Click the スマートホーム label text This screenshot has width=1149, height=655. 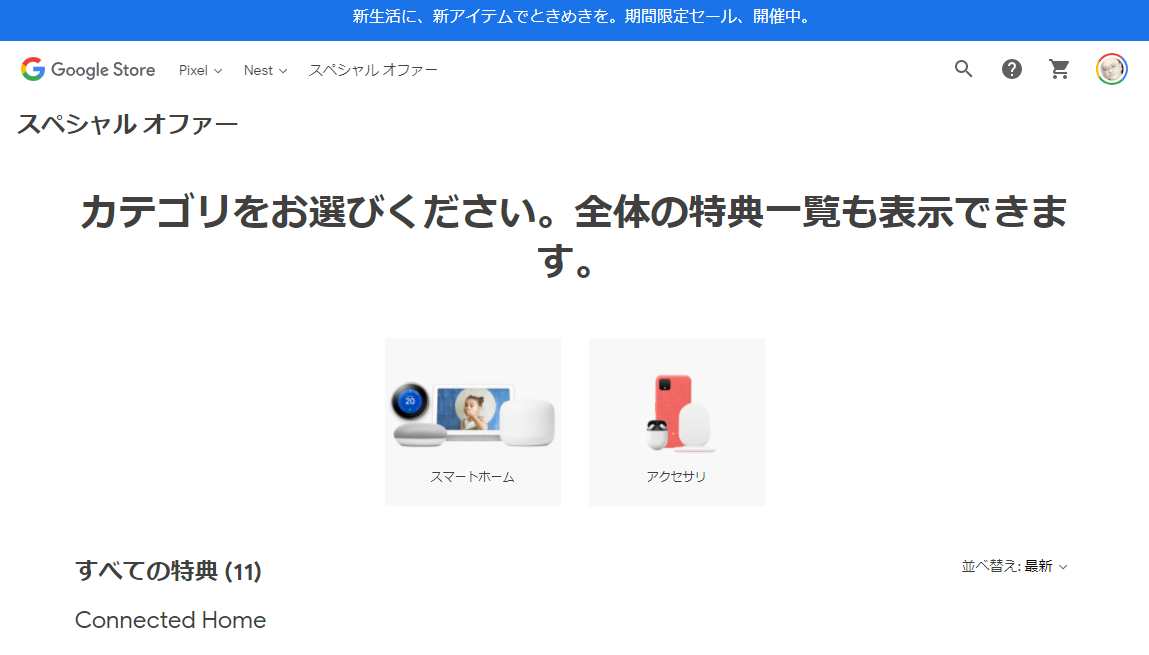(x=472, y=477)
